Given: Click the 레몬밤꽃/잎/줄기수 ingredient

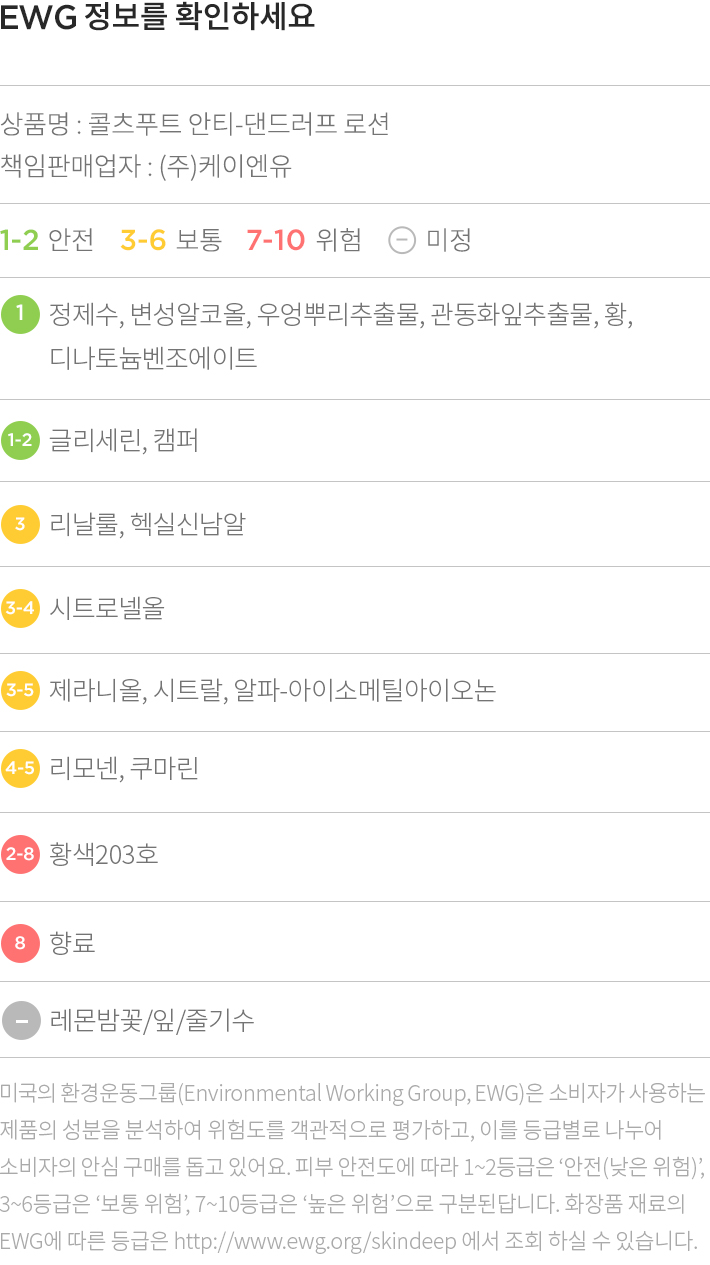Looking at the screenshot, I should coord(151,1020).
